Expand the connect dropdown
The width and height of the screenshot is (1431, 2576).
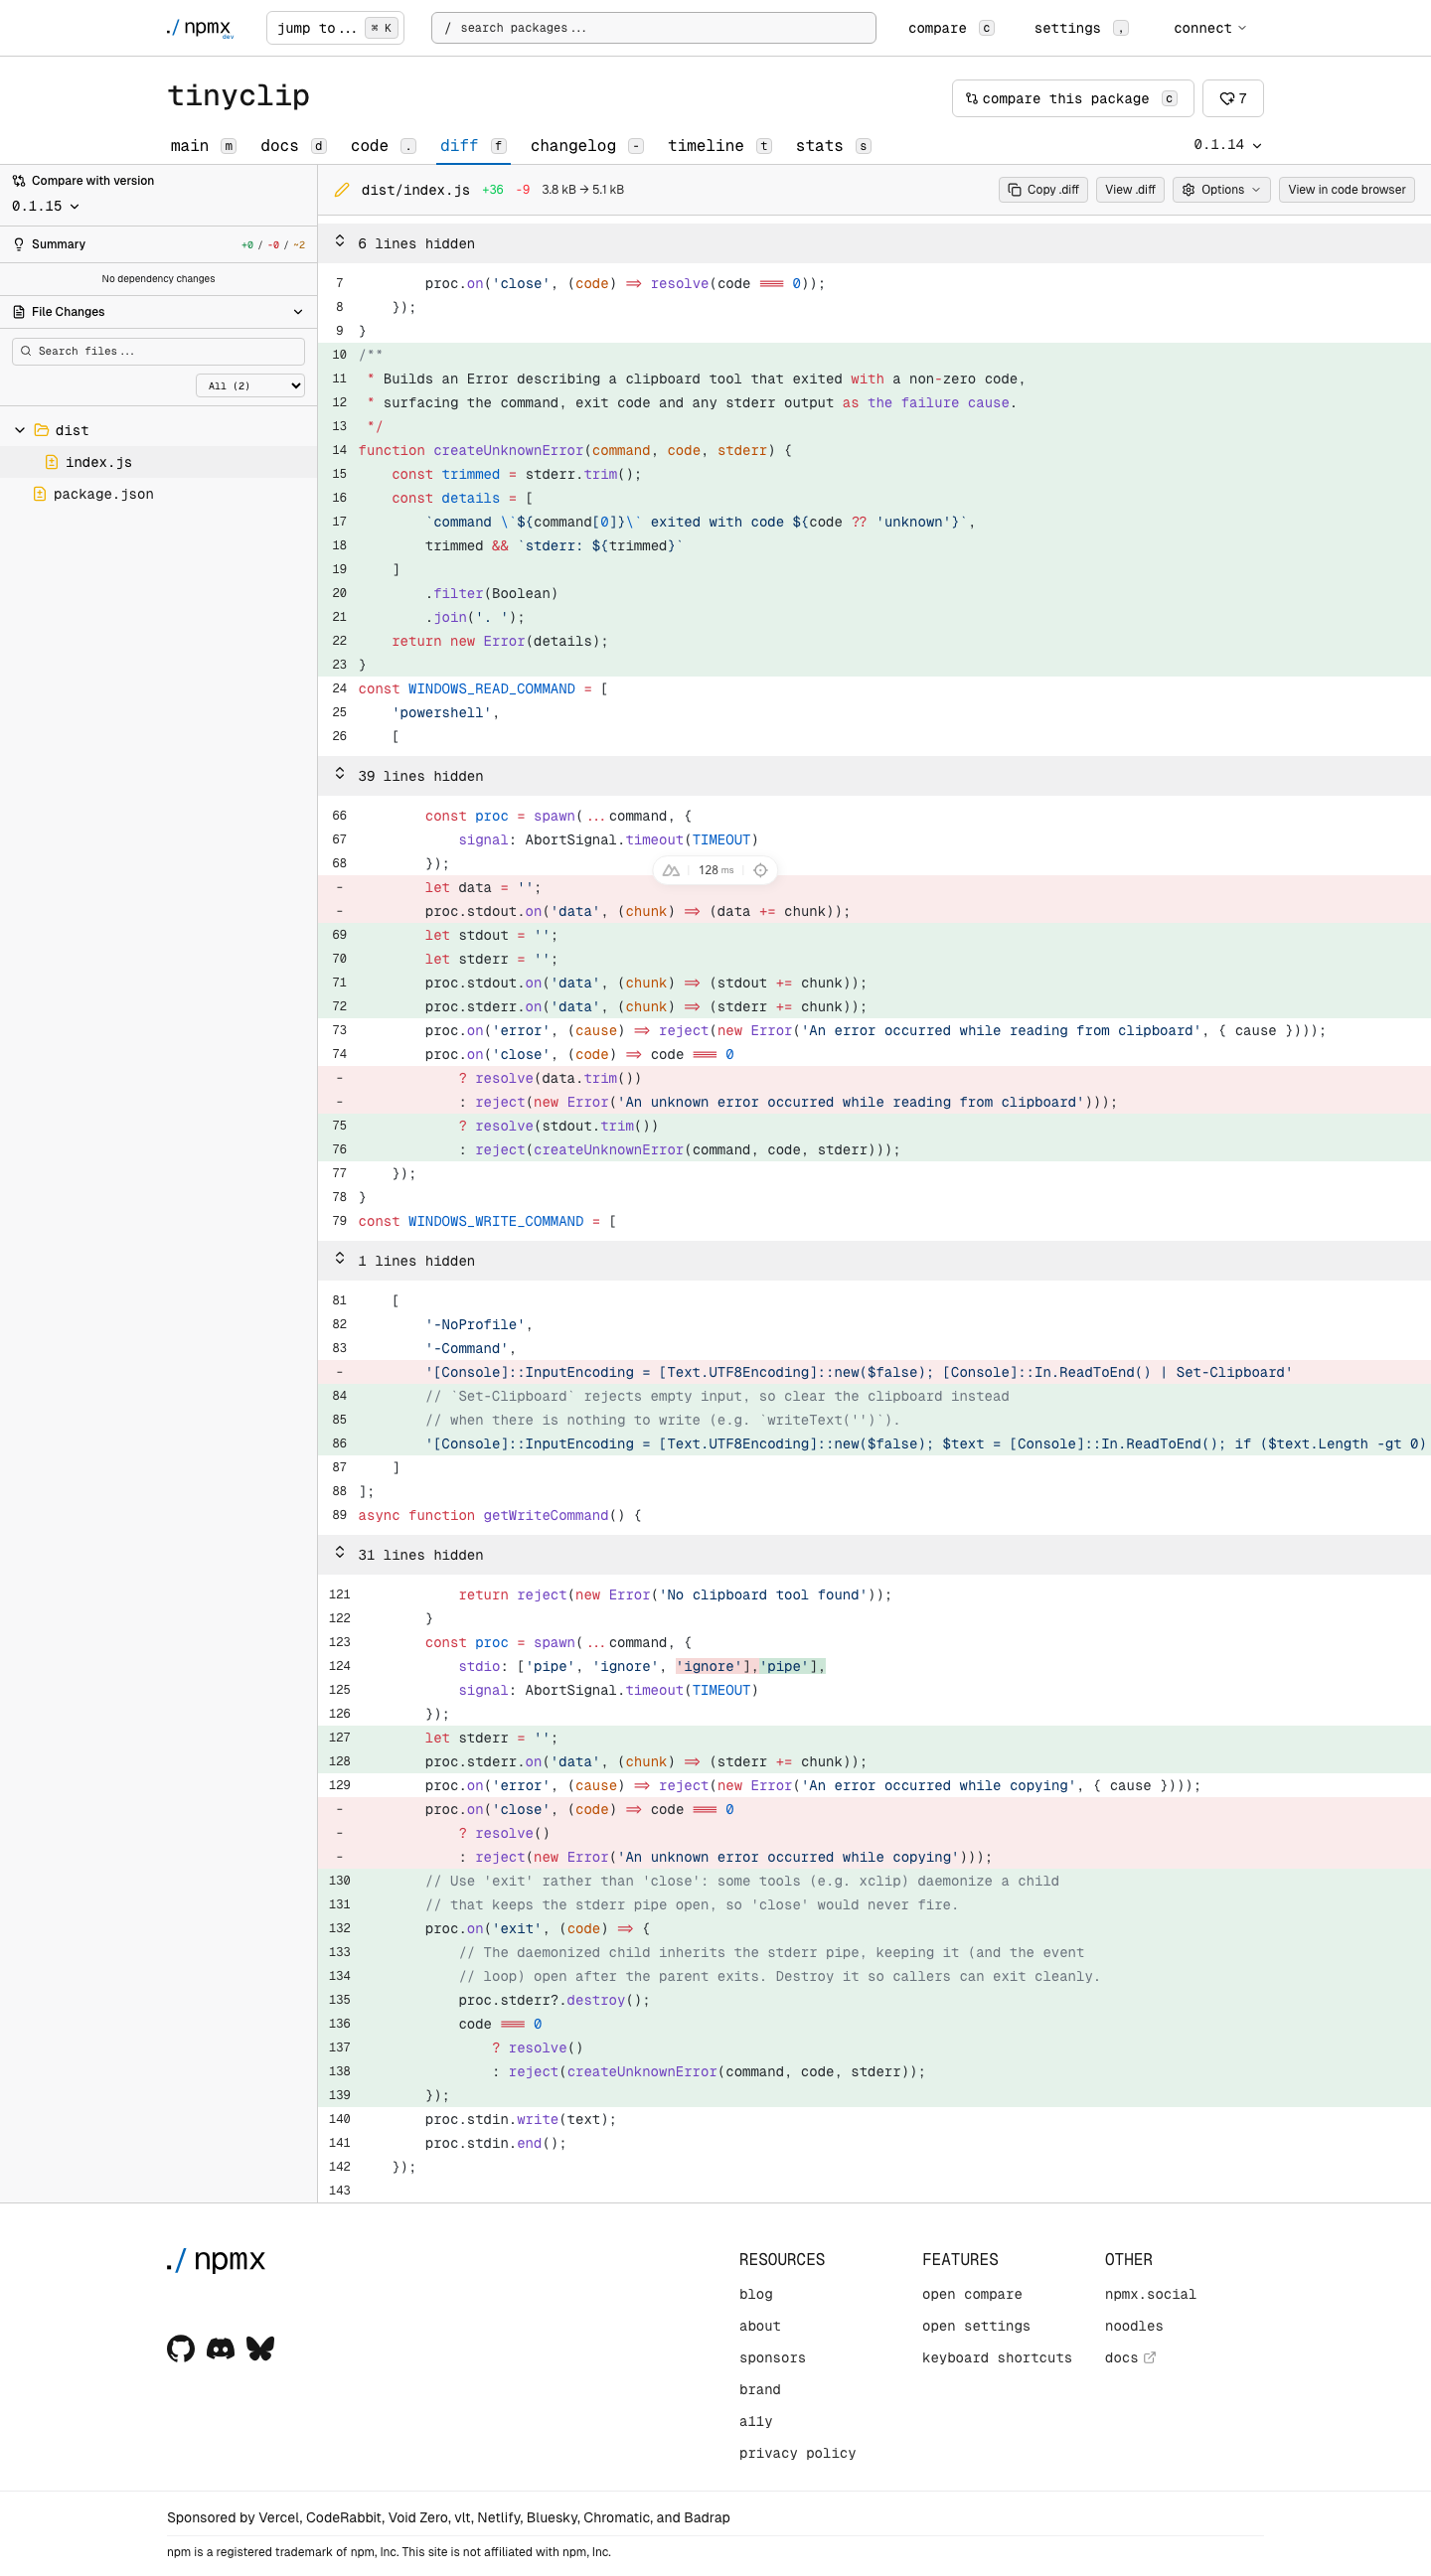1209,28
